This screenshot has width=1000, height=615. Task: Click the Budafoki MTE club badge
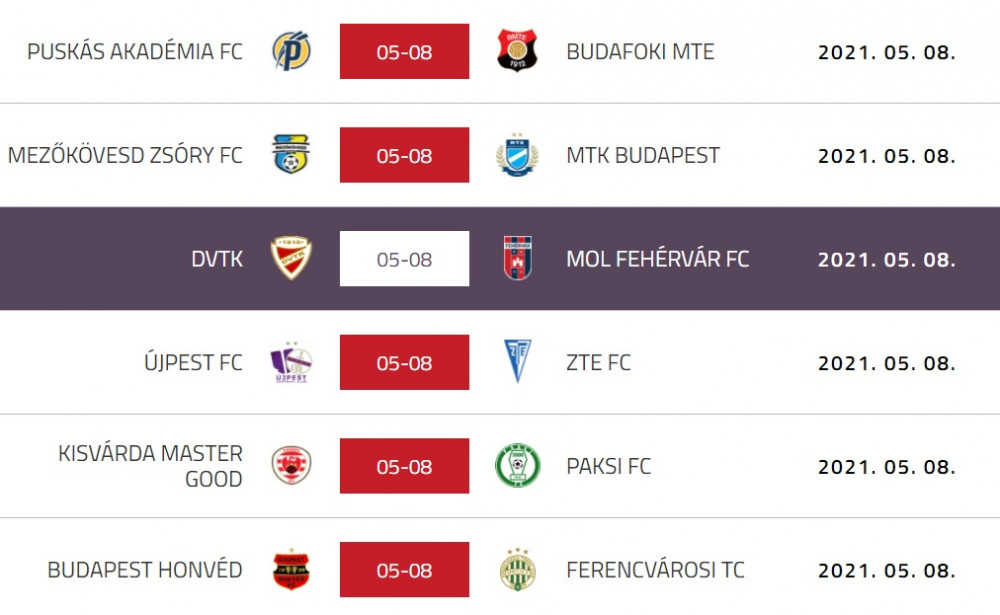[517, 50]
